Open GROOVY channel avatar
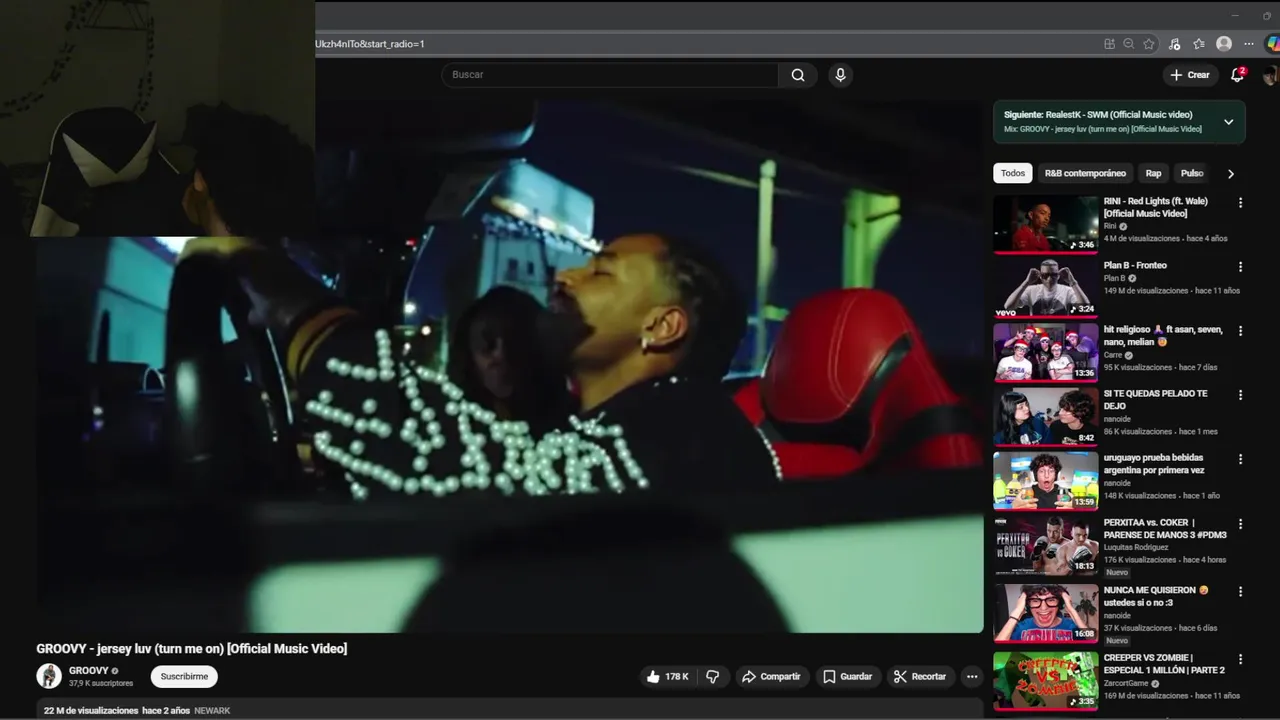1280x720 pixels. click(x=49, y=676)
